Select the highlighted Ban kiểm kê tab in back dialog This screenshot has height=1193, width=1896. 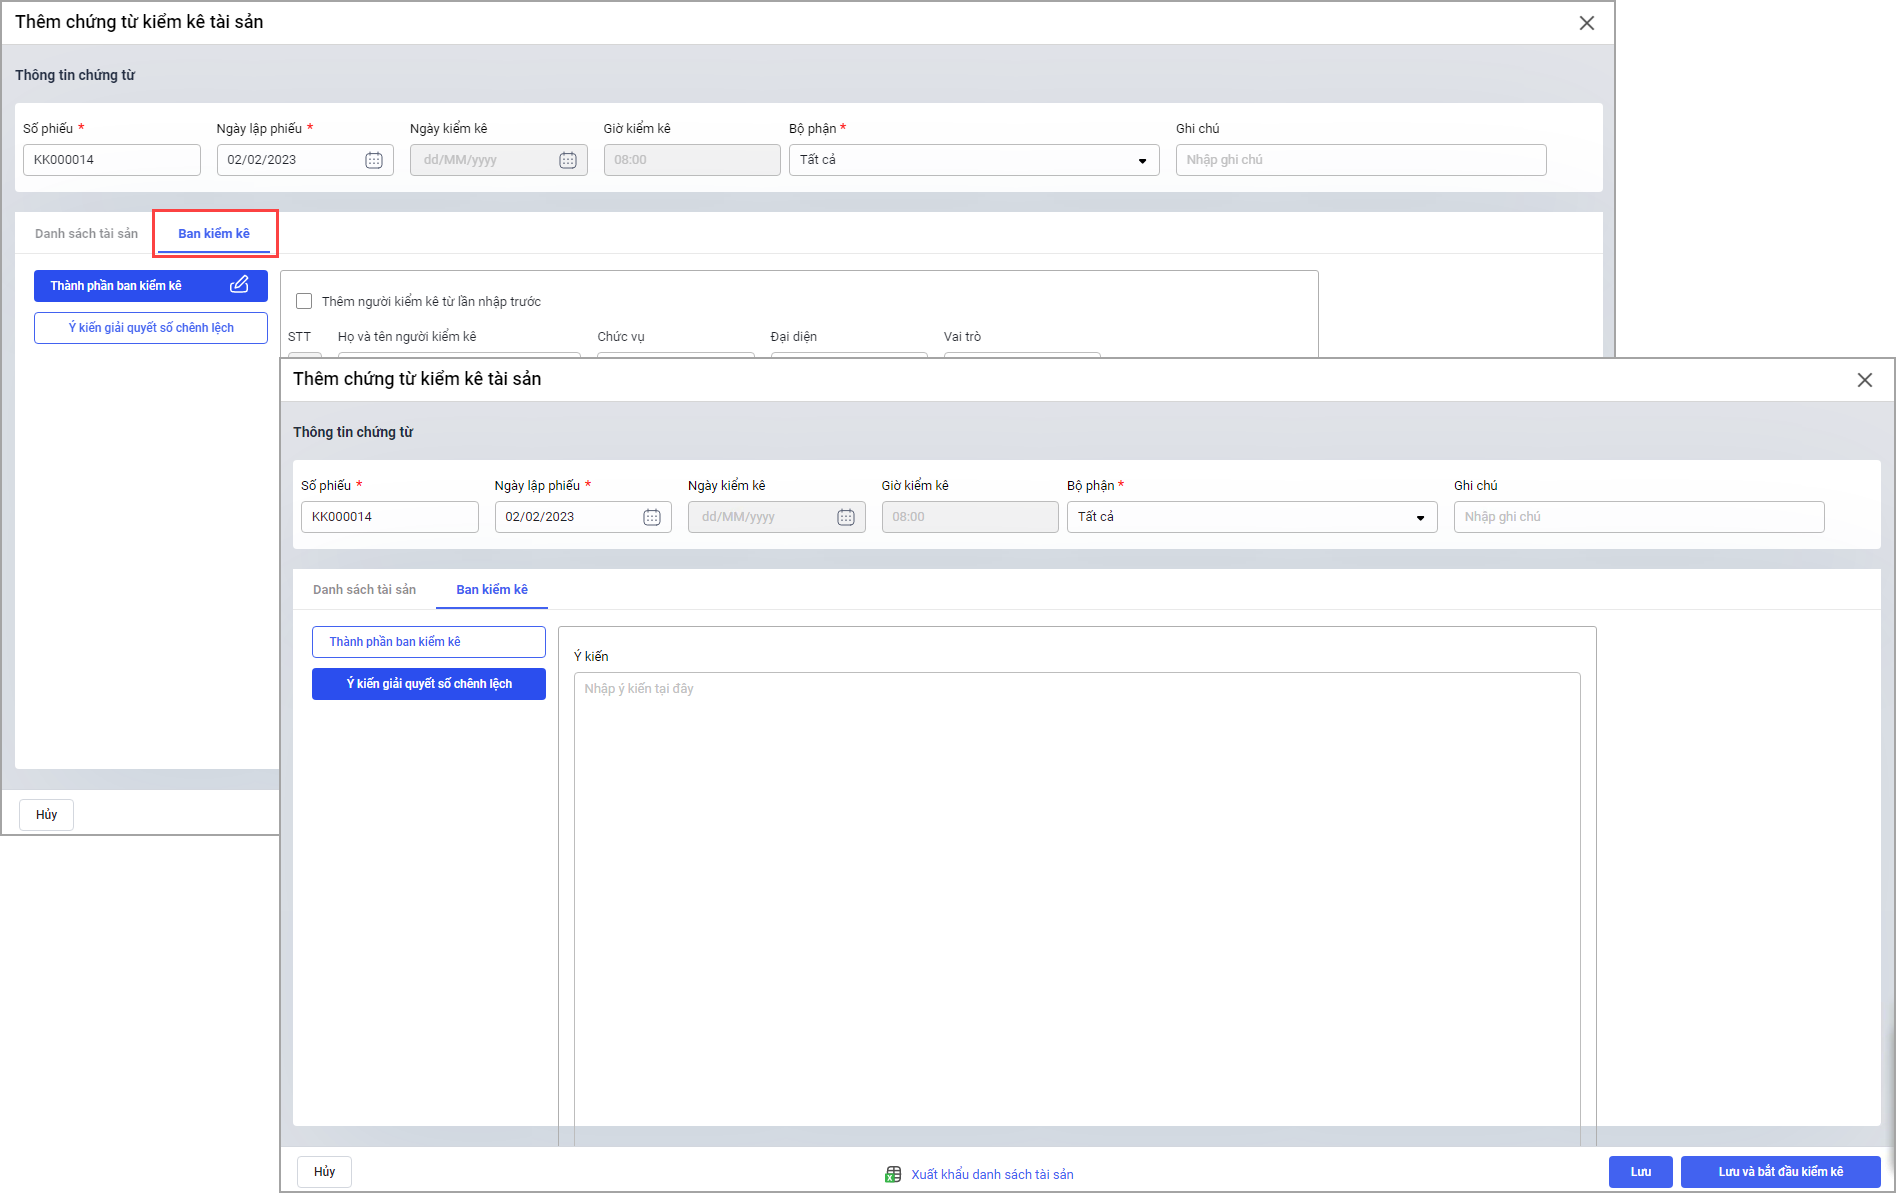214,234
